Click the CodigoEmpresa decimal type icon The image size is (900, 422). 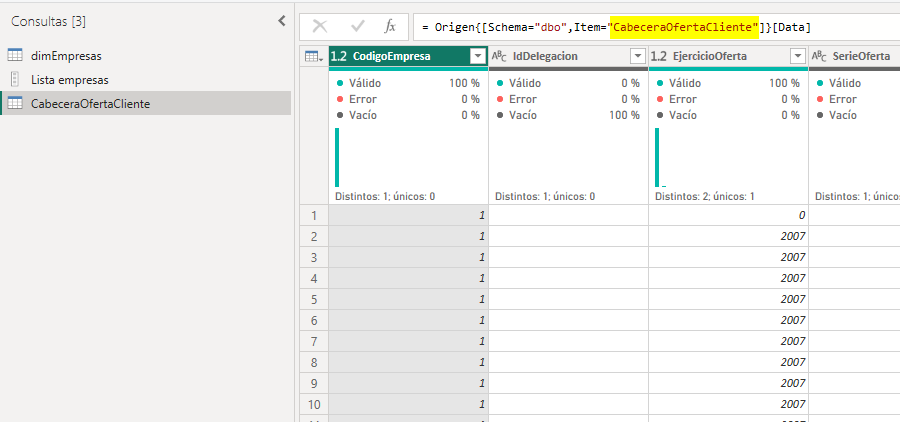pyautogui.click(x=339, y=57)
